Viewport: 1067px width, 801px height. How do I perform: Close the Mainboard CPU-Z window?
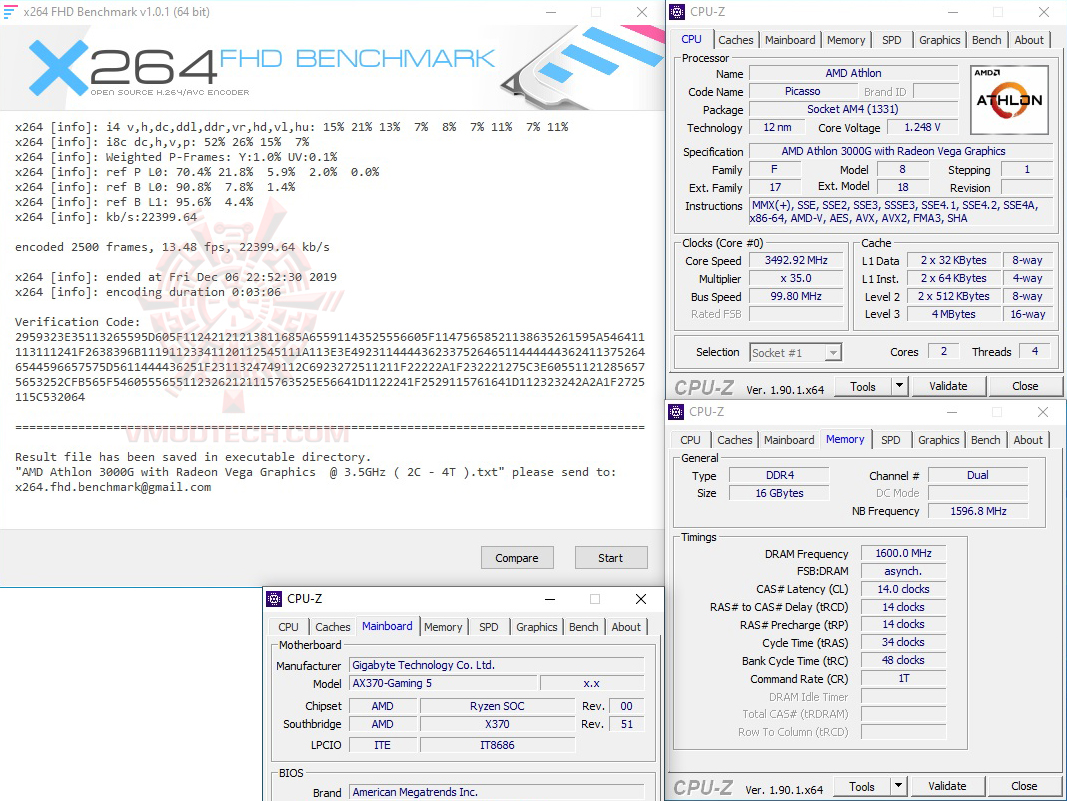click(641, 599)
